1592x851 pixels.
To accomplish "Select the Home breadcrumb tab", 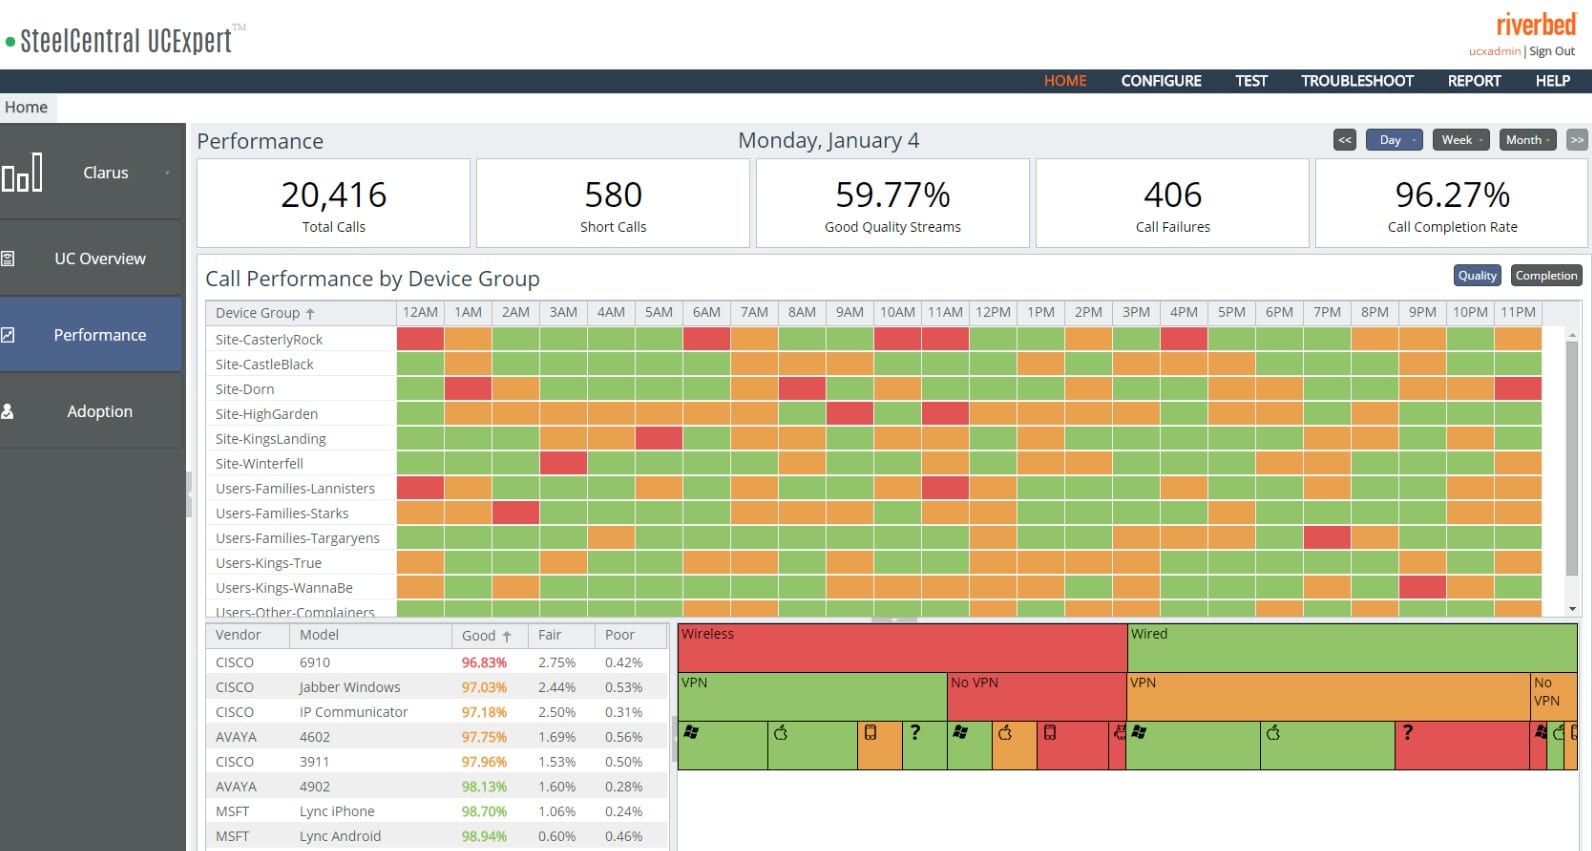I will [27, 107].
